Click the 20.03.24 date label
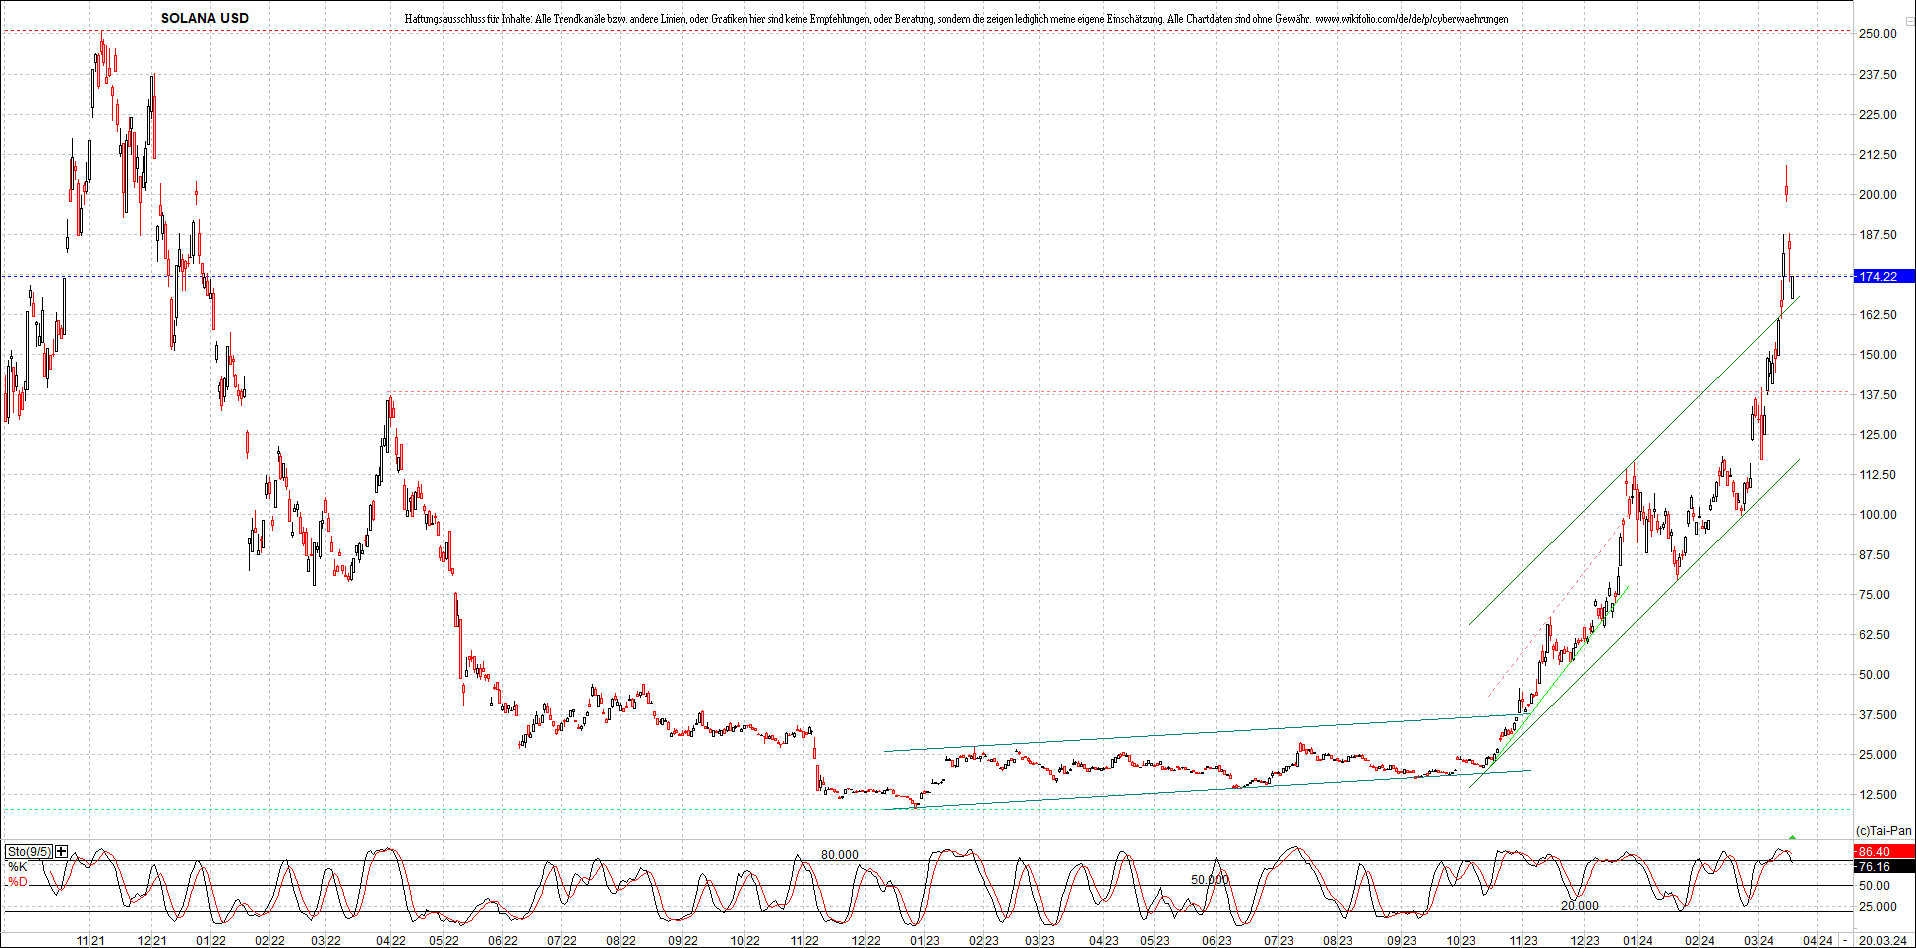Viewport: 1916px width, 948px height. (x=1882, y=941)
